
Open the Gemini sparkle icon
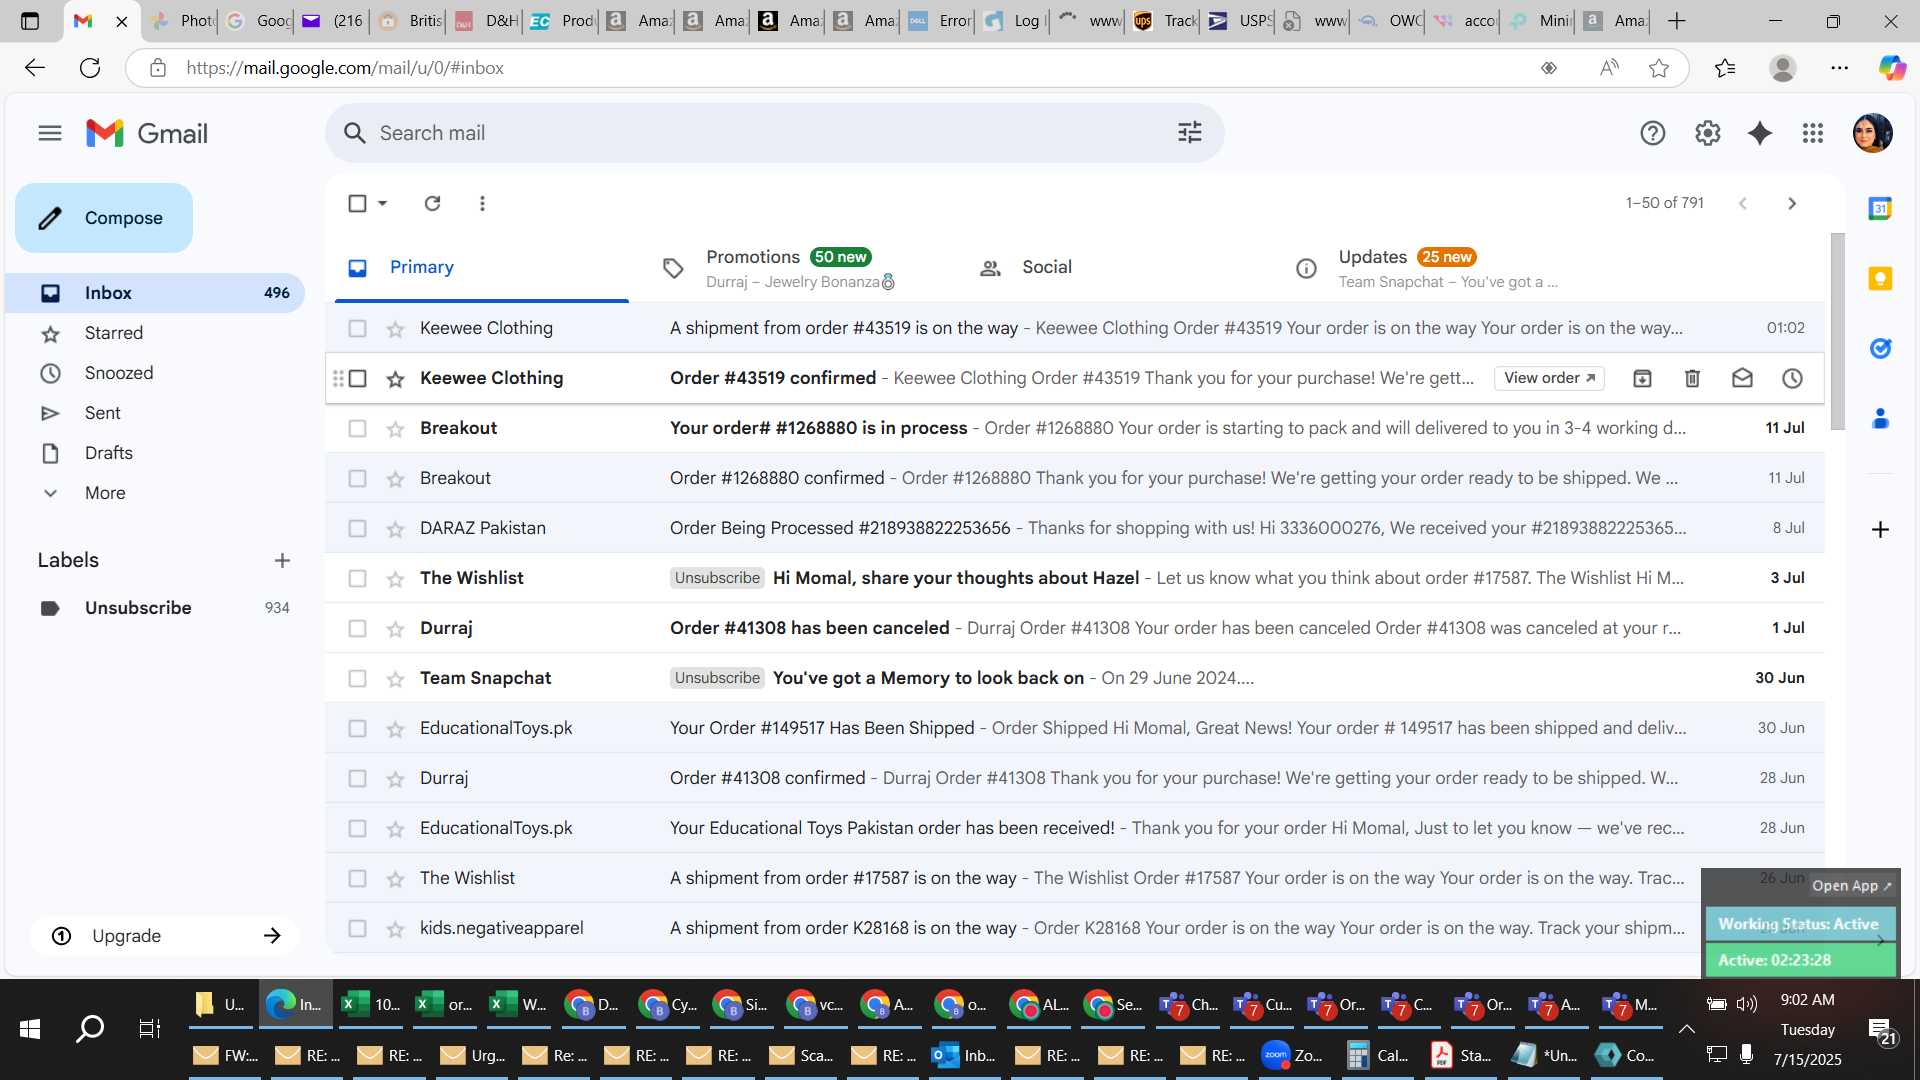tap(1760, 133)
